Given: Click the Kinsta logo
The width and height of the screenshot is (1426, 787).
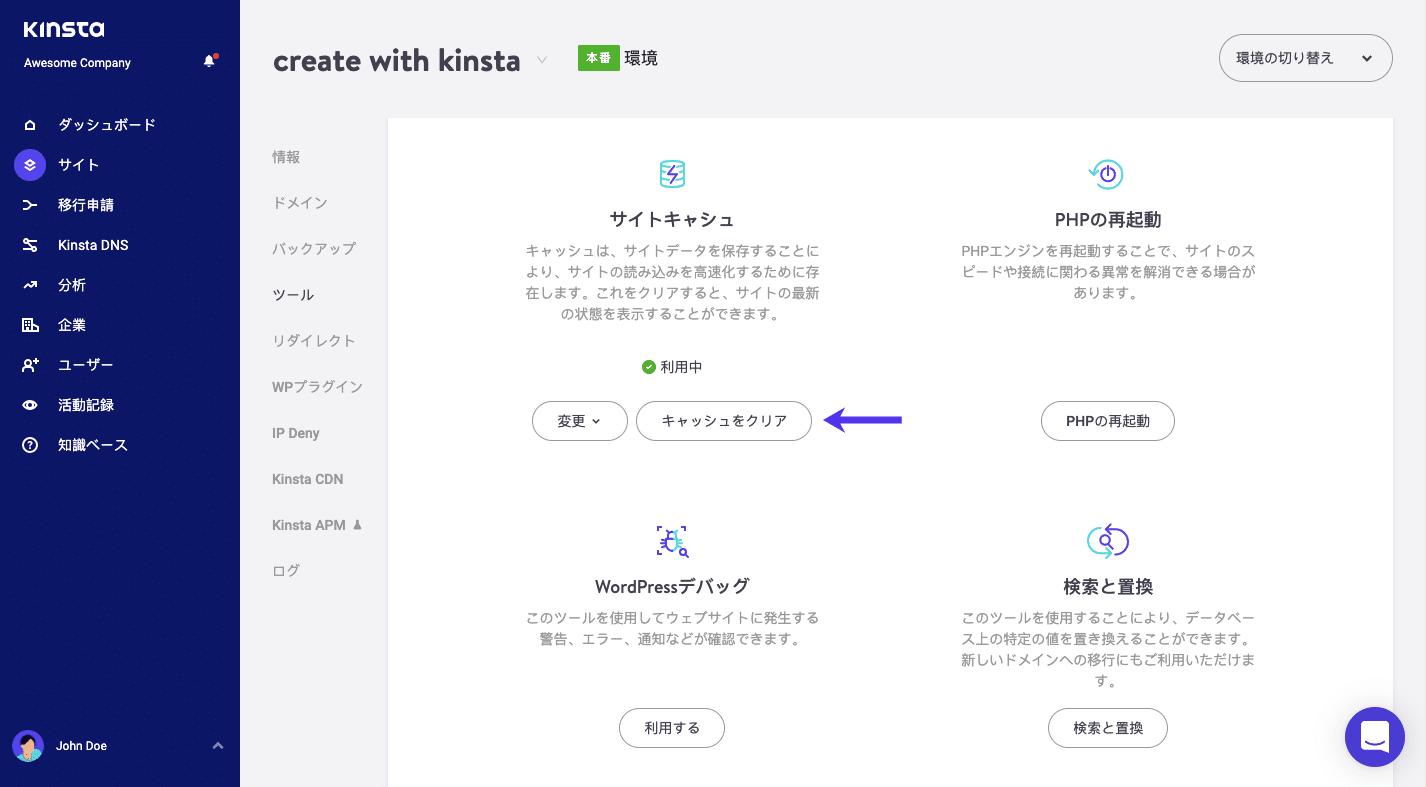Looking at the screenshot, I should (x=65, y=29).
